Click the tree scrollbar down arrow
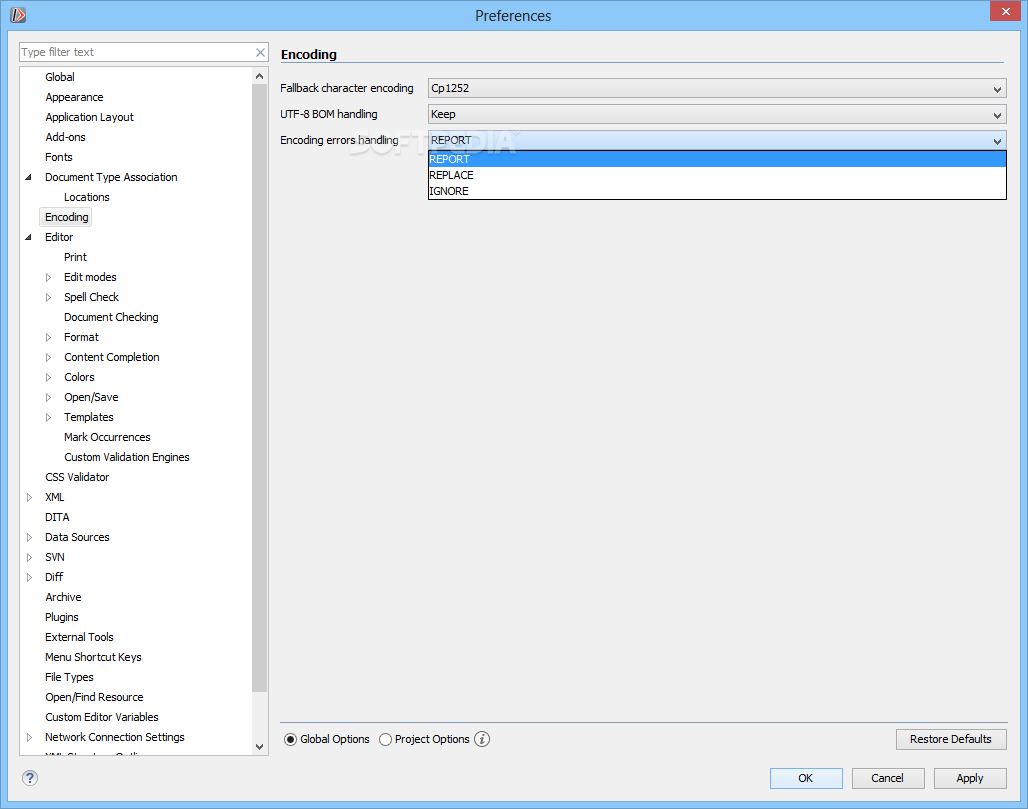The height and width of the screenshot is (809, 1028). coord(260,746)
